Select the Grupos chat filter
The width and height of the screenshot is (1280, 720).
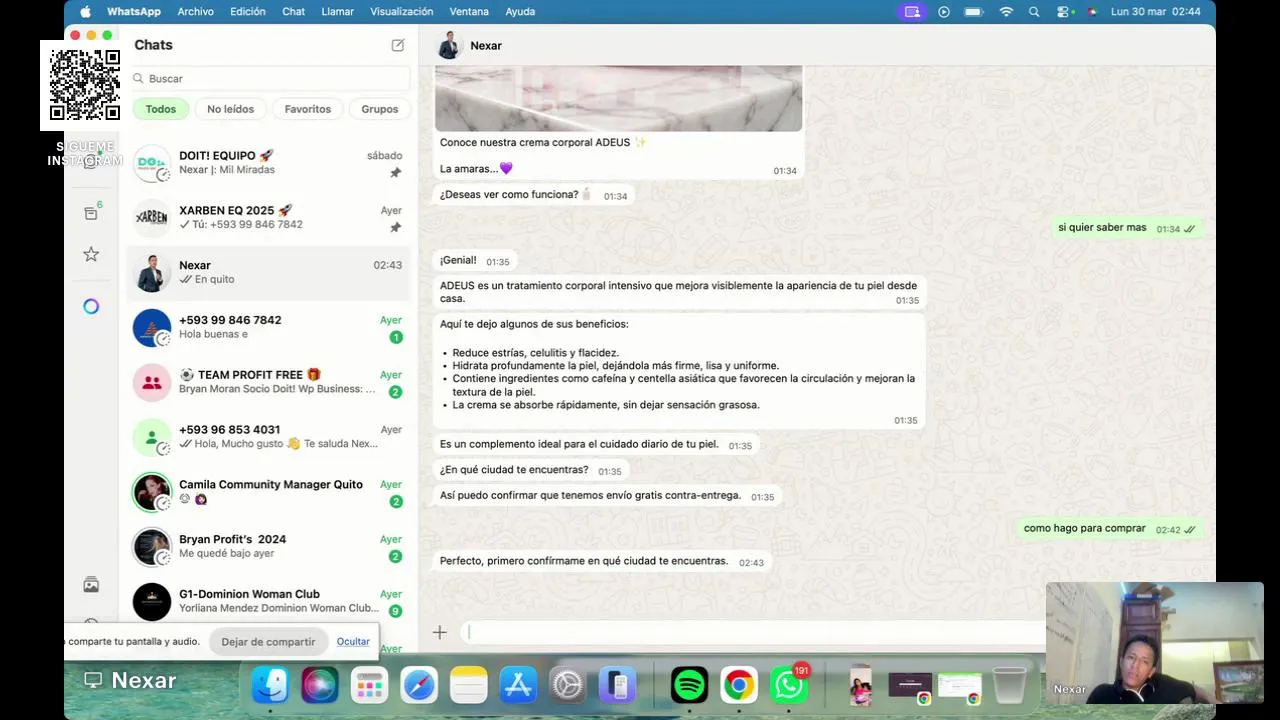(x=380, y=109)
